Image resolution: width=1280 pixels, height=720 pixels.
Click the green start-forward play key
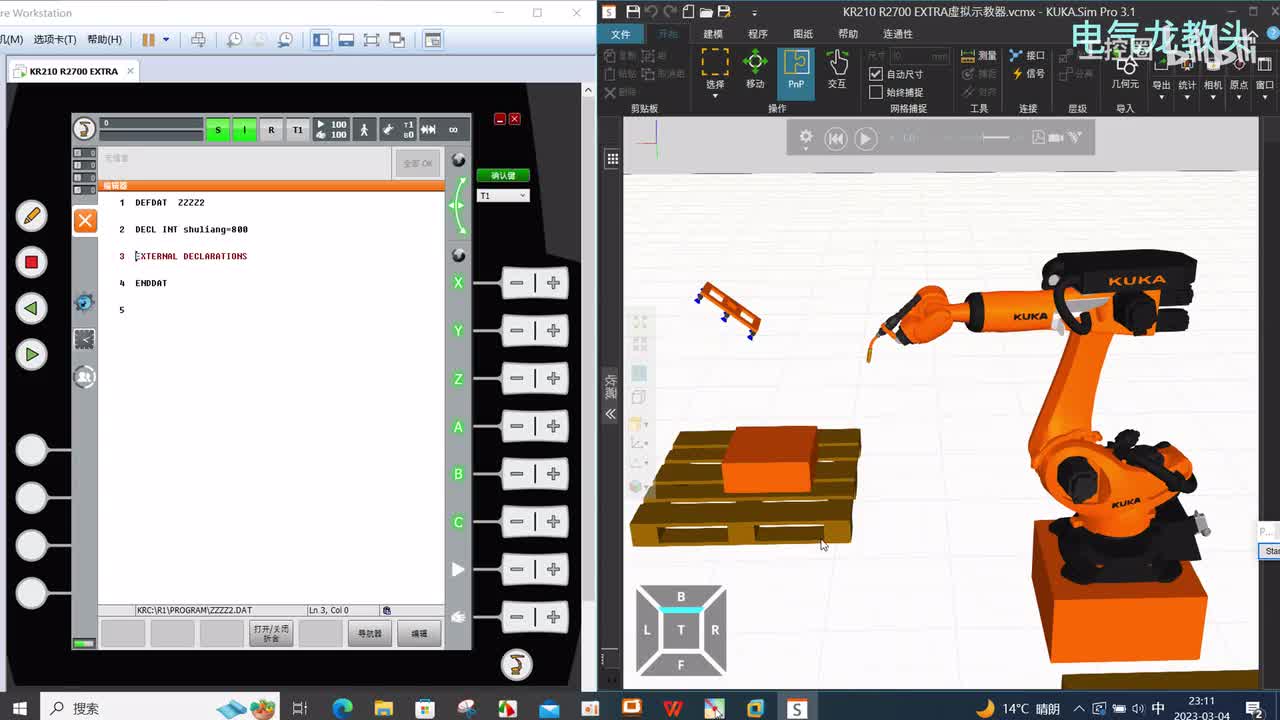(x=31, y=354)
